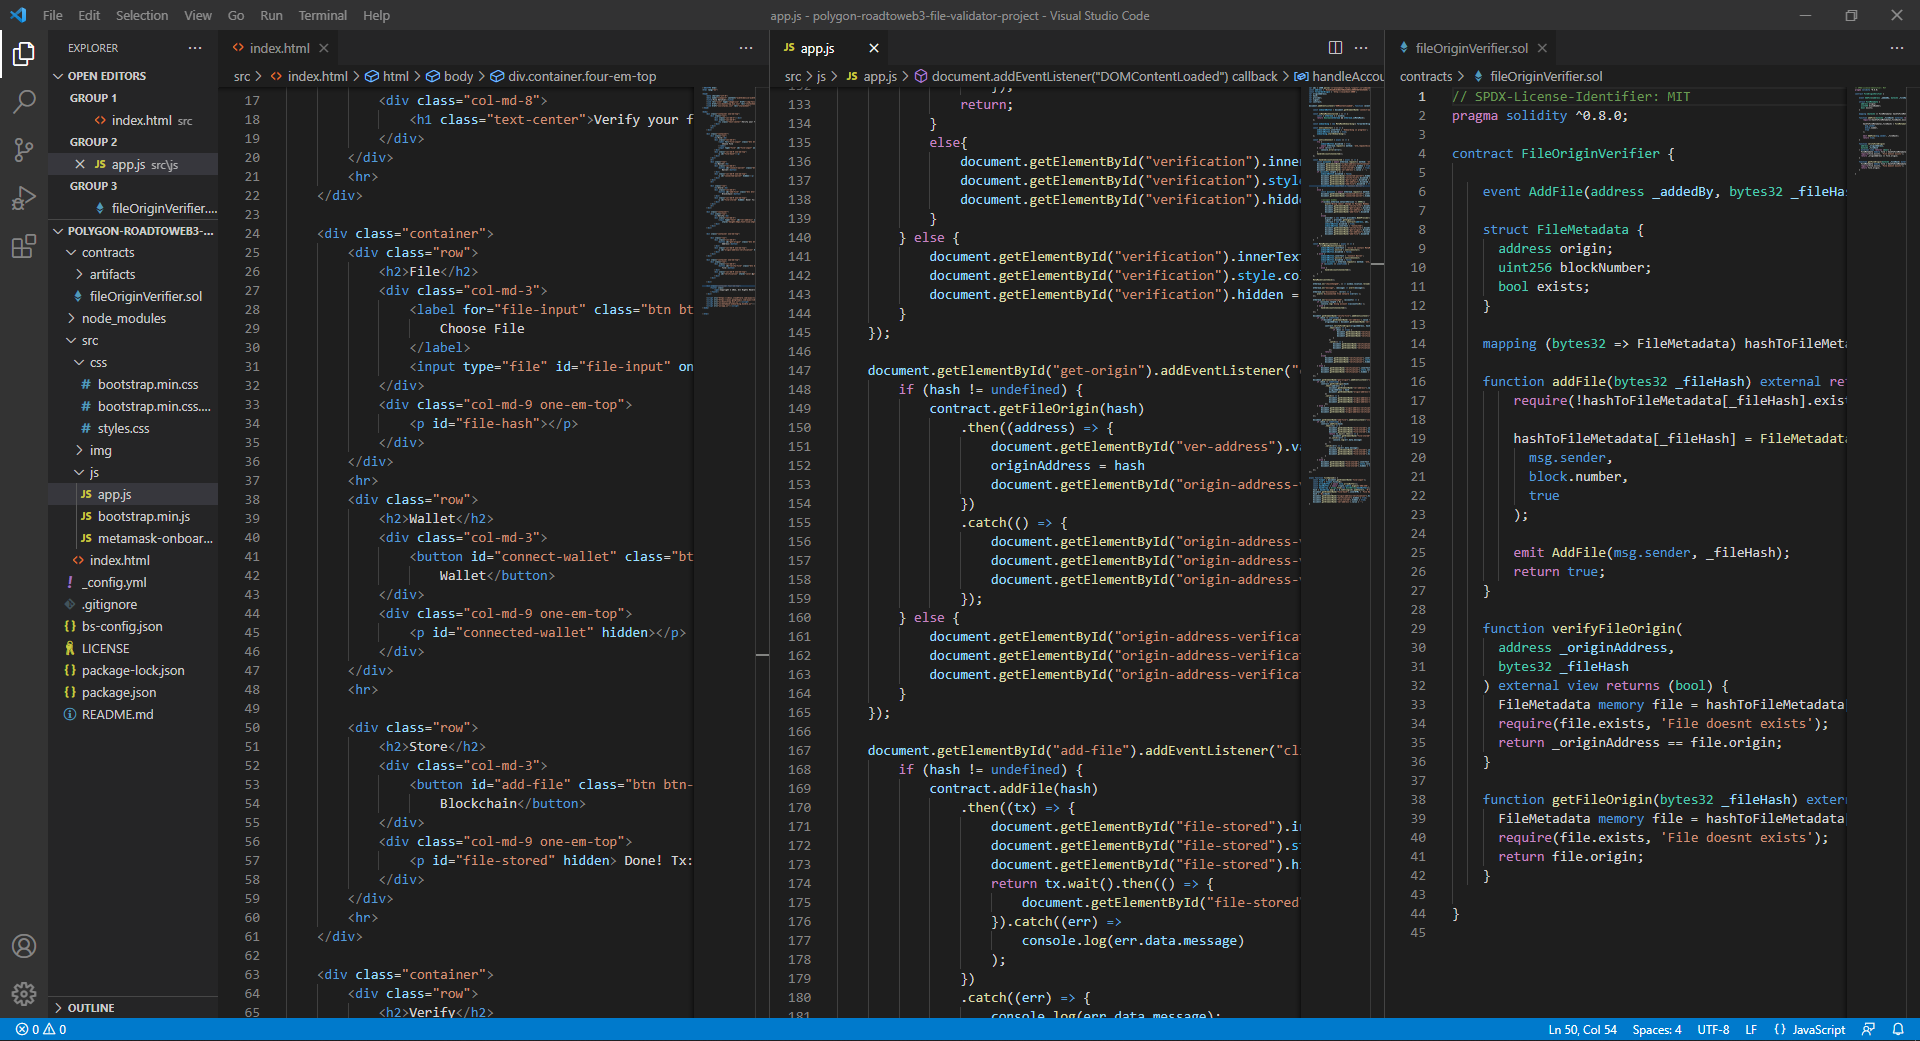
Task: Open the Accounts menu icon
Action: click(24, 946)
